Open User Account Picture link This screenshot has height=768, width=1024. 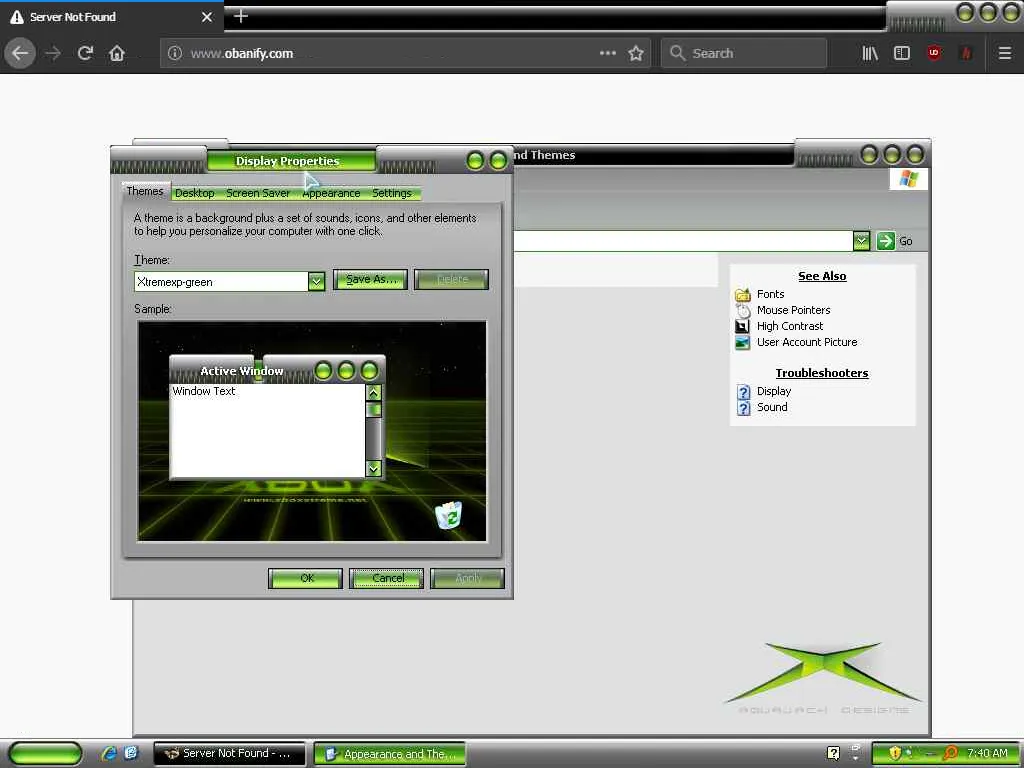coord(807,342)
